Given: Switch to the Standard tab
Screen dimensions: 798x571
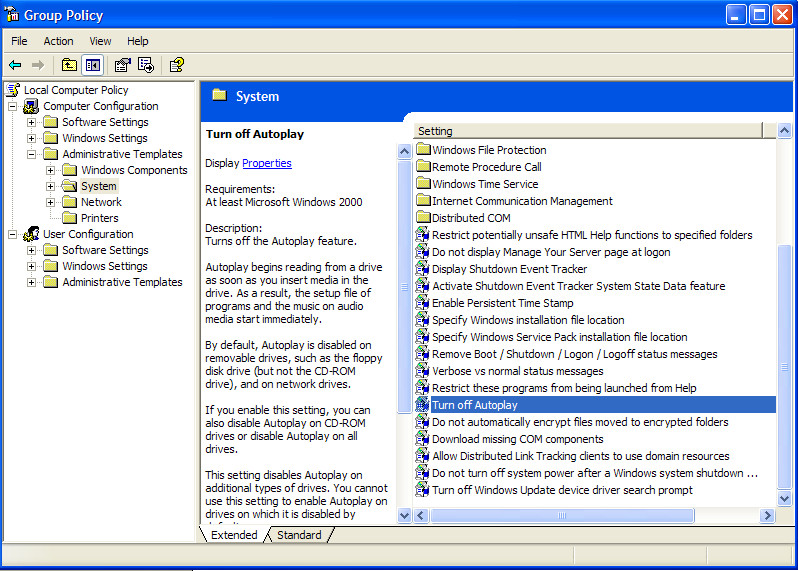Looking at the screenshot, I should point(299,535).
